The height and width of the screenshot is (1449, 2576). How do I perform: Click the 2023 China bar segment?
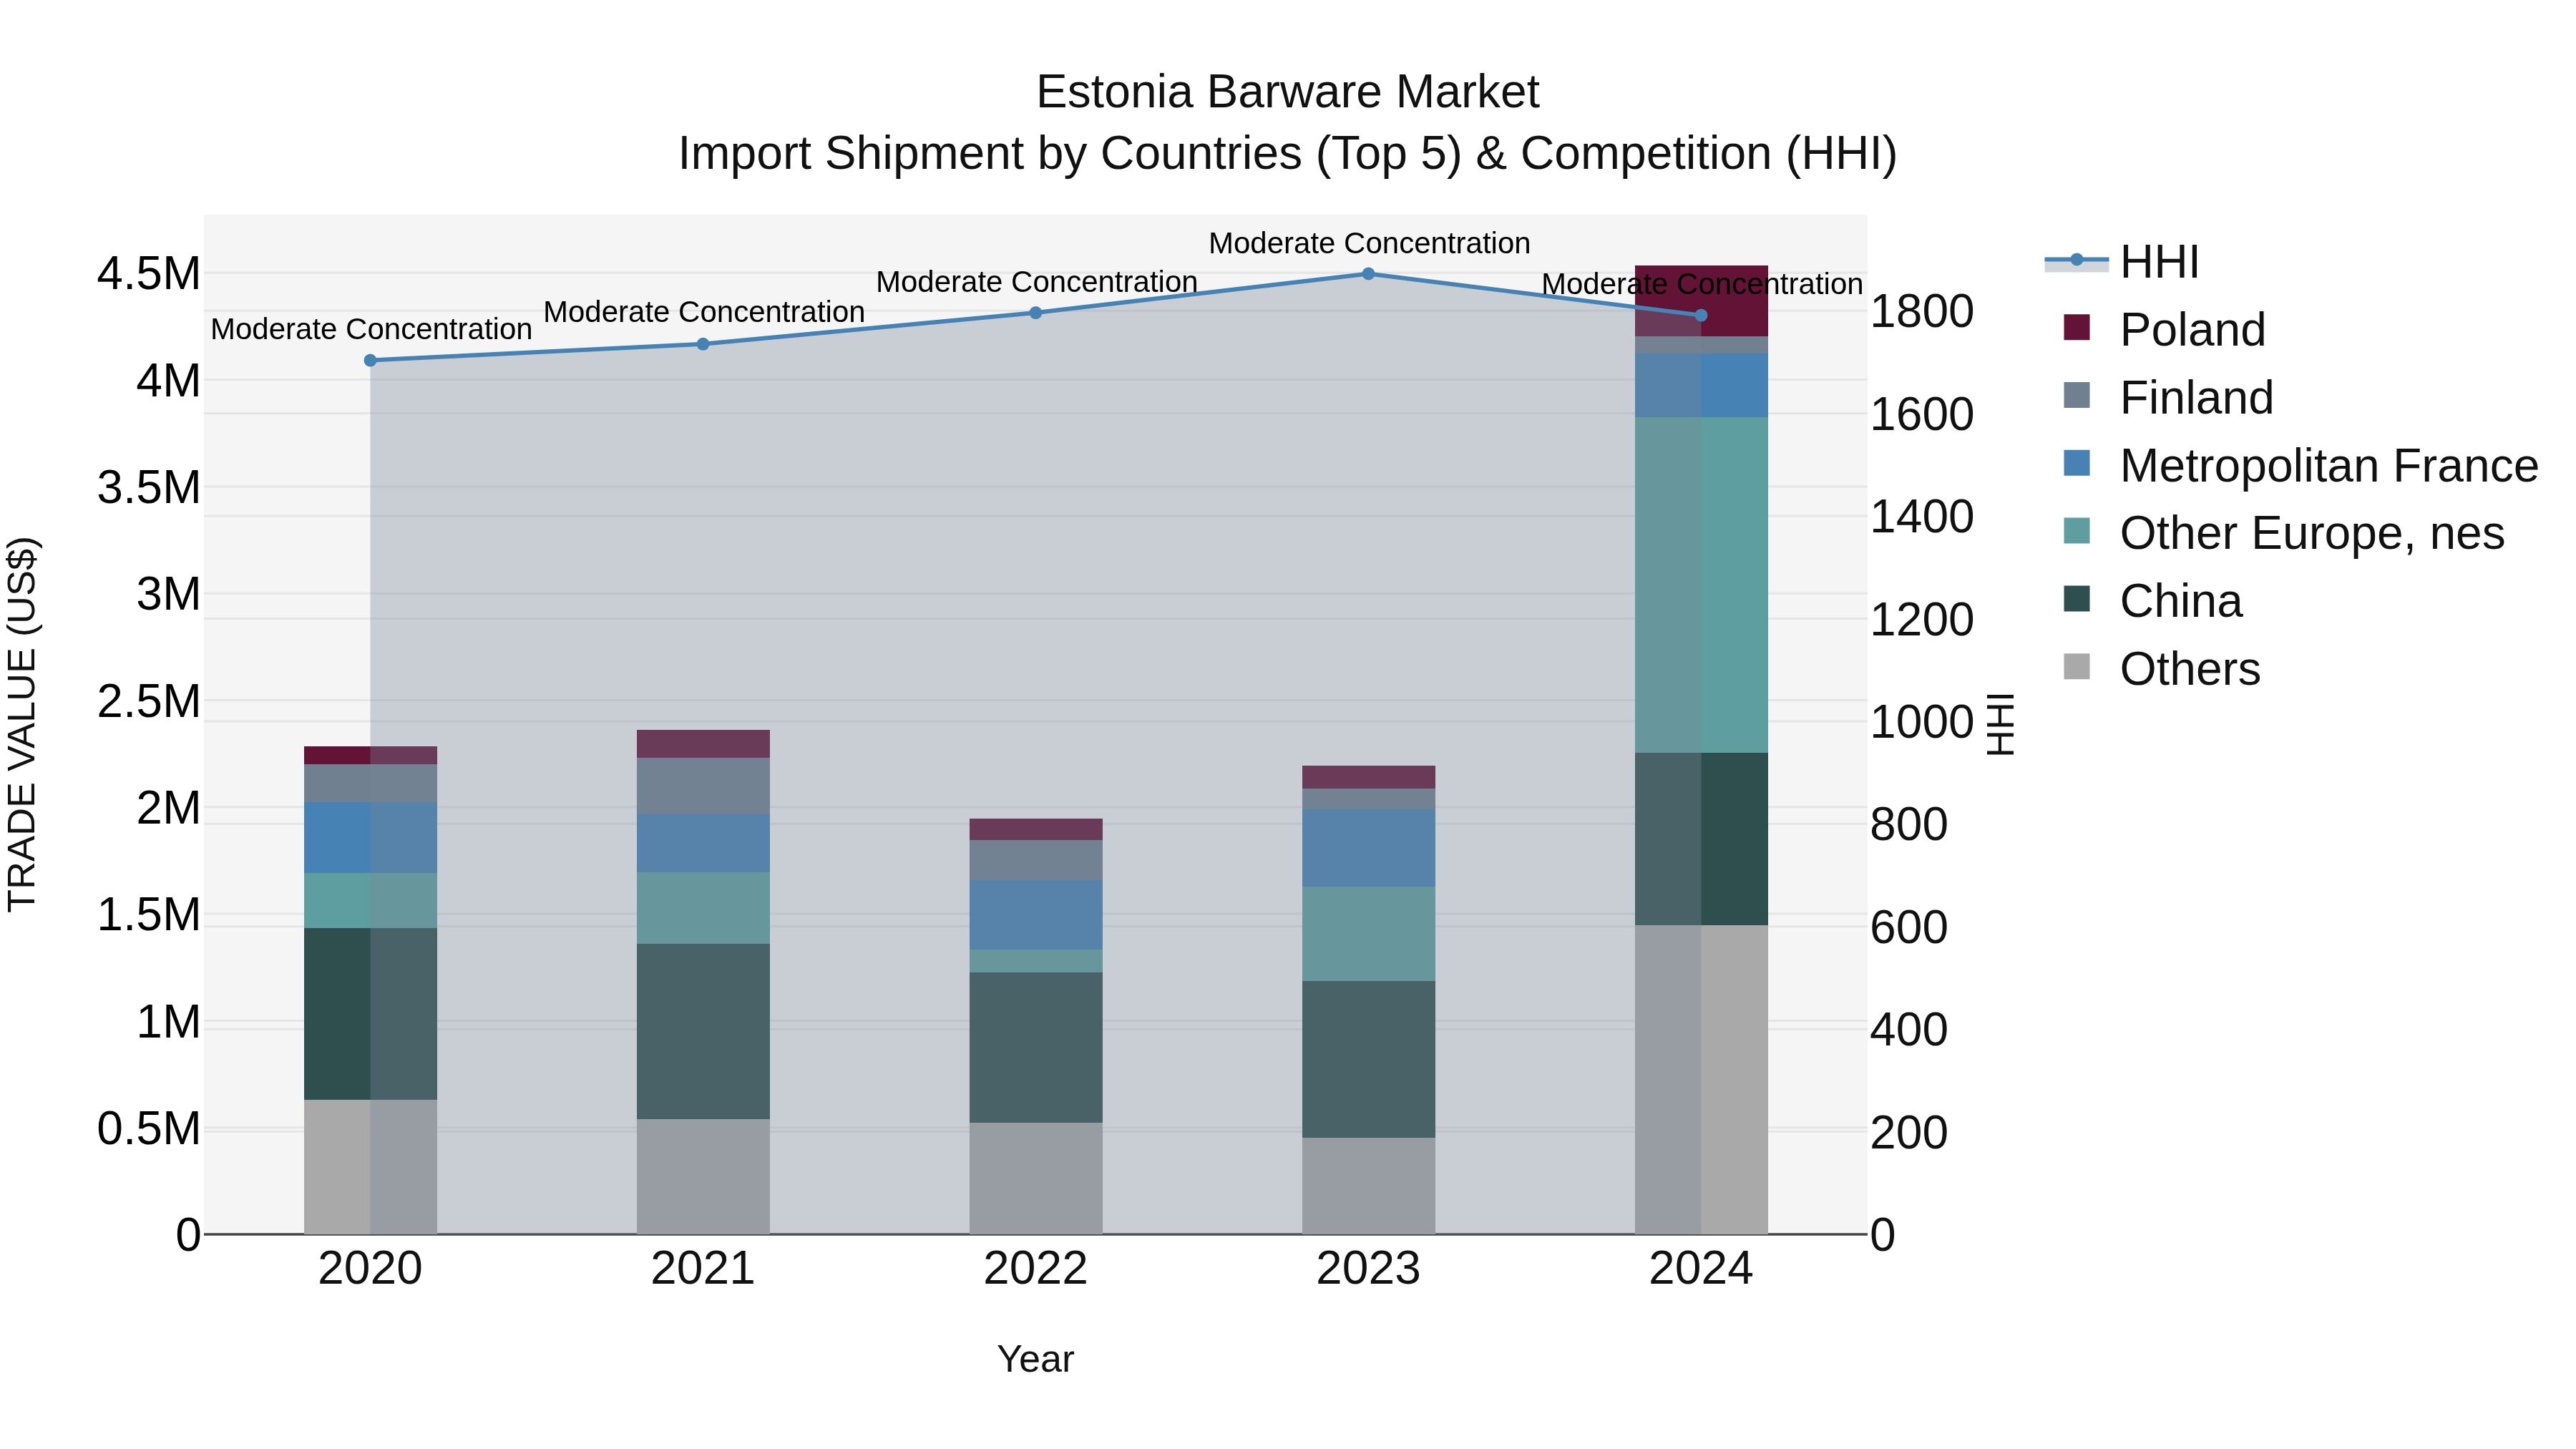1368,1059
